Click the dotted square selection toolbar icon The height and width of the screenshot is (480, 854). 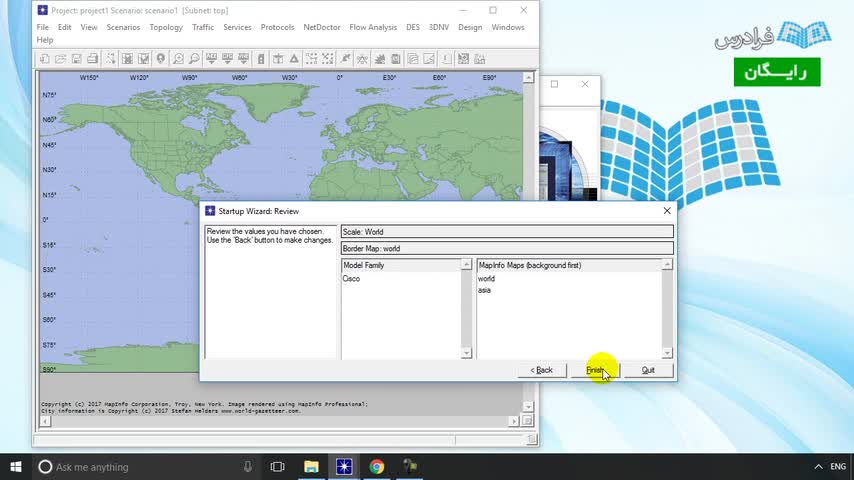point(312,59)
